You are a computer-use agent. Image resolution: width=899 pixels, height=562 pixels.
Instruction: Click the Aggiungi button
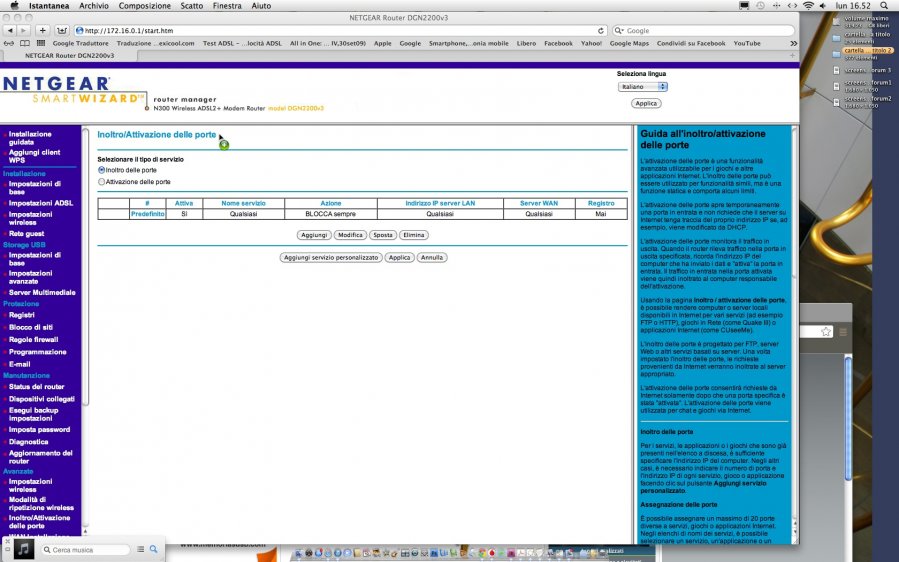pos(314,235)
